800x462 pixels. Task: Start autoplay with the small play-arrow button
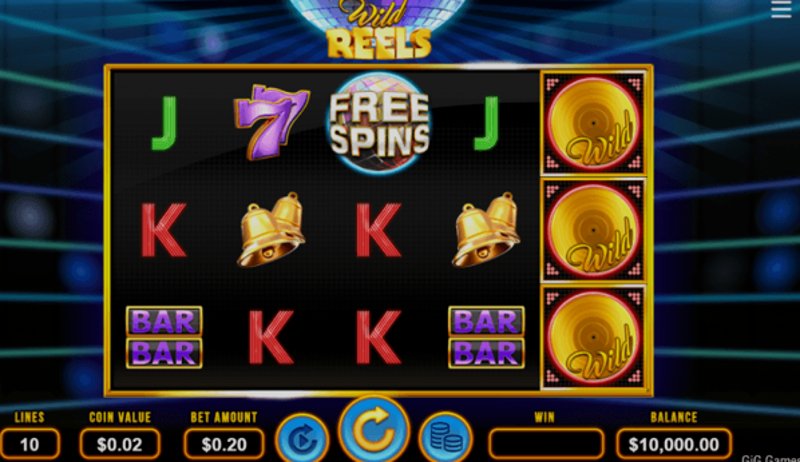[x=302, y=439]
